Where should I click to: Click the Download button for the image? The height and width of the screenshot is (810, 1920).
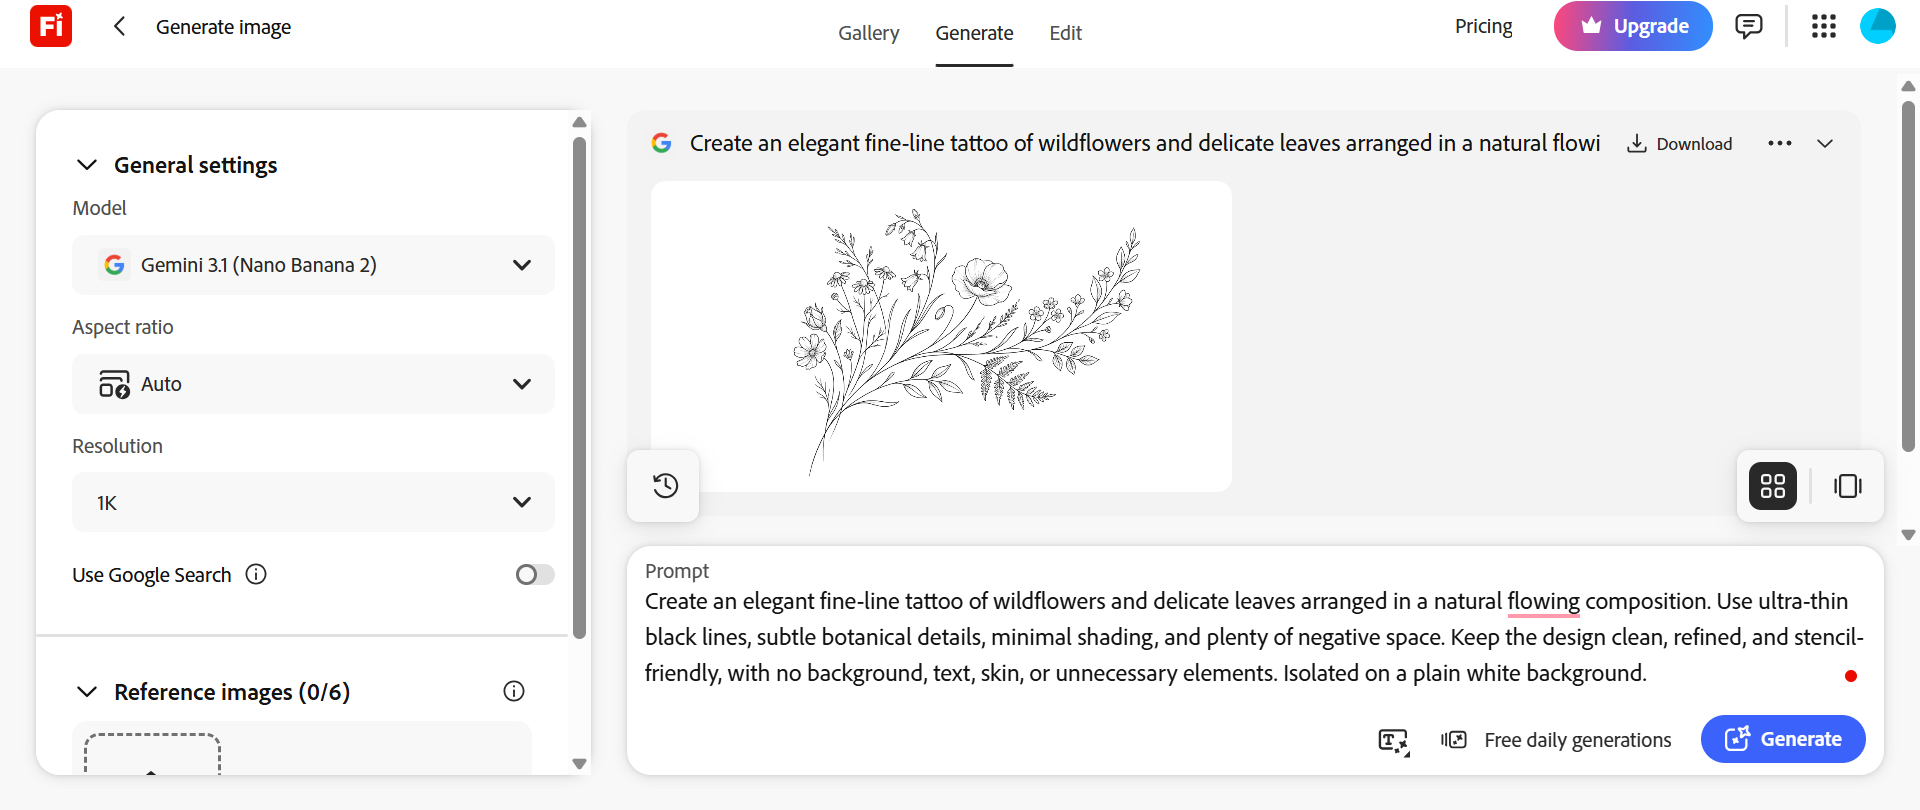tap(1680, 144)
